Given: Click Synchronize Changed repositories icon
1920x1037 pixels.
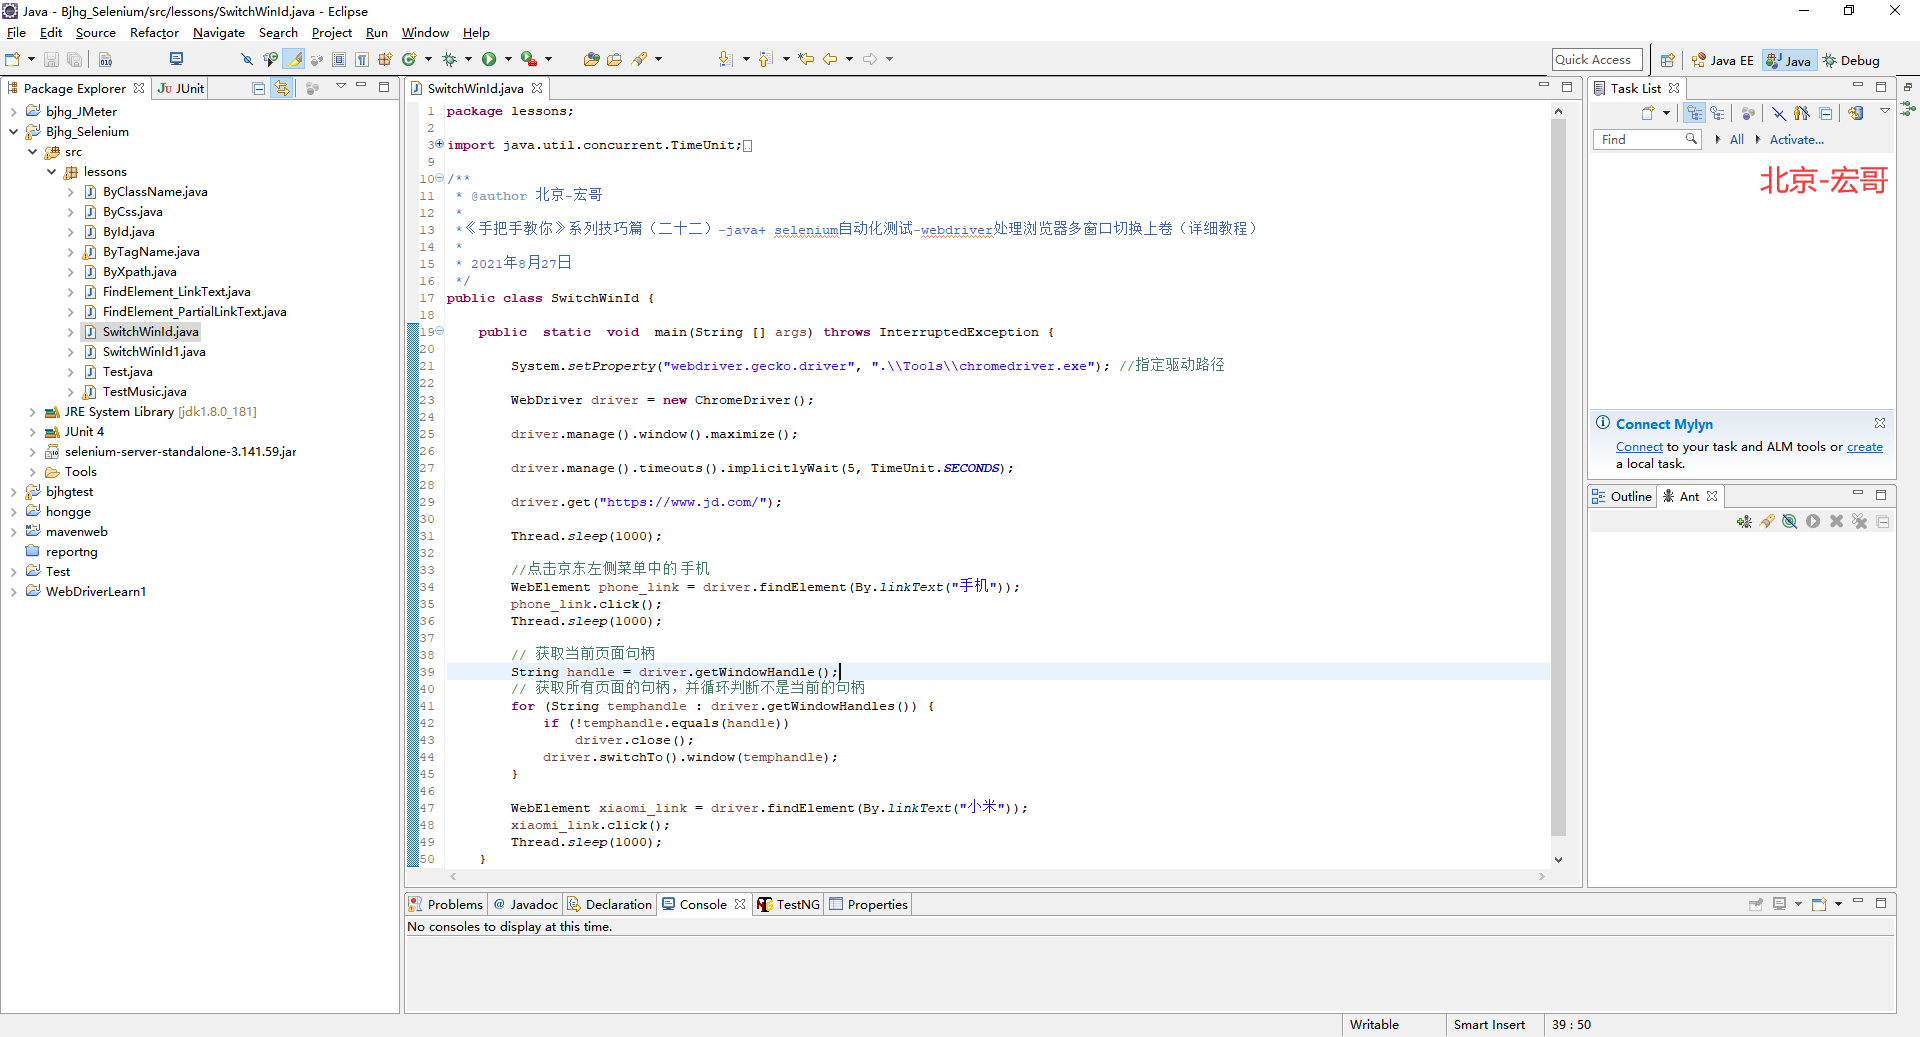Looking at the screenshot, I should tap(1856, 114).
